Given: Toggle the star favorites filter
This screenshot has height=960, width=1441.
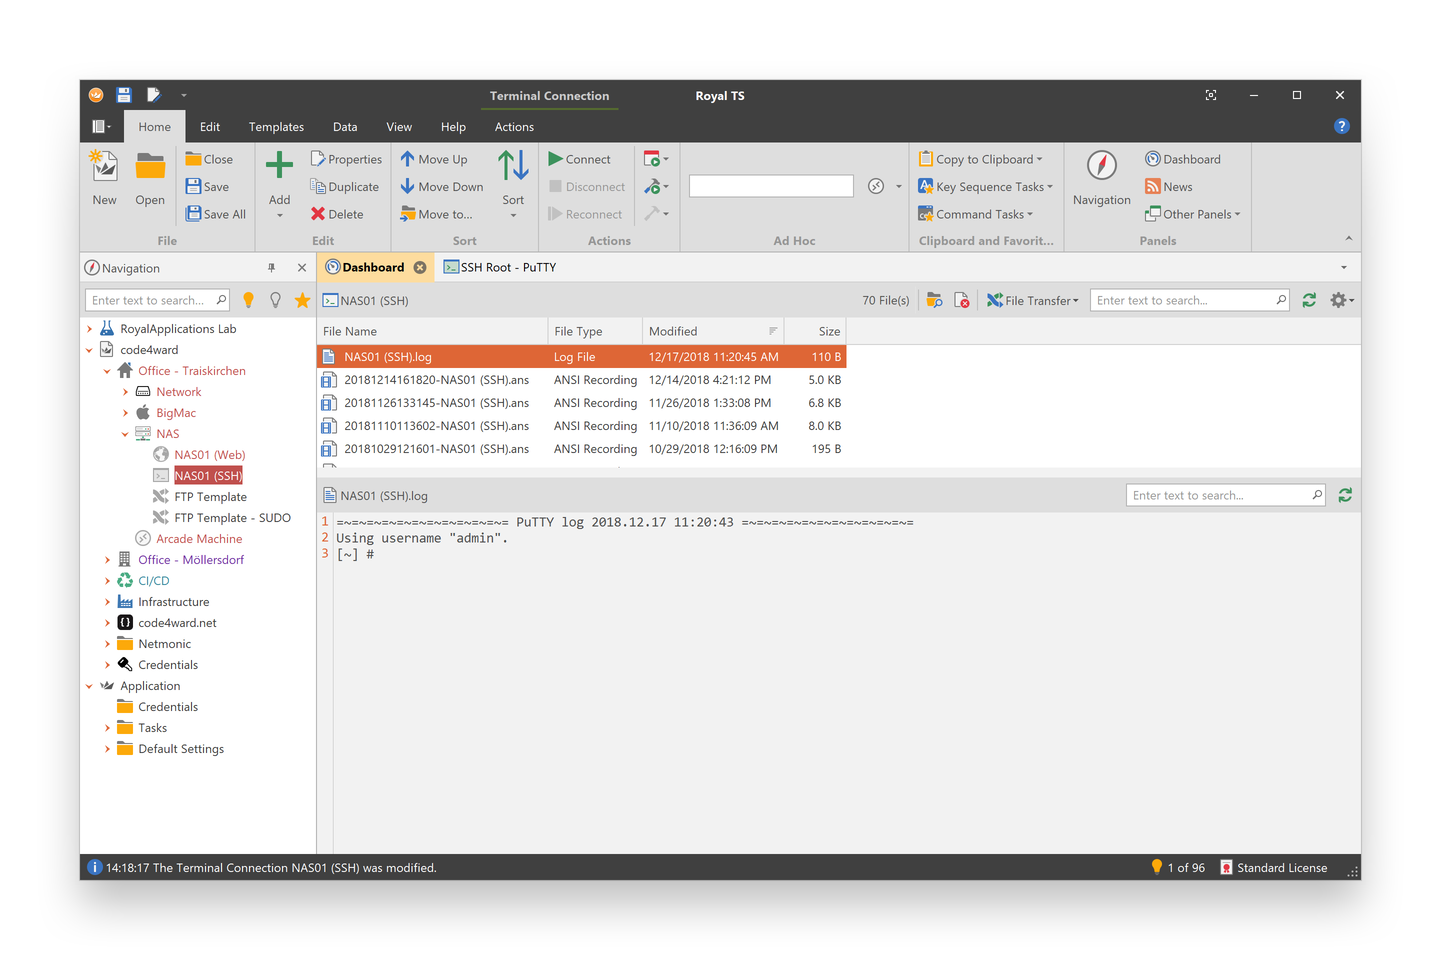Looking at the screenshot, I should coord(302,299).
